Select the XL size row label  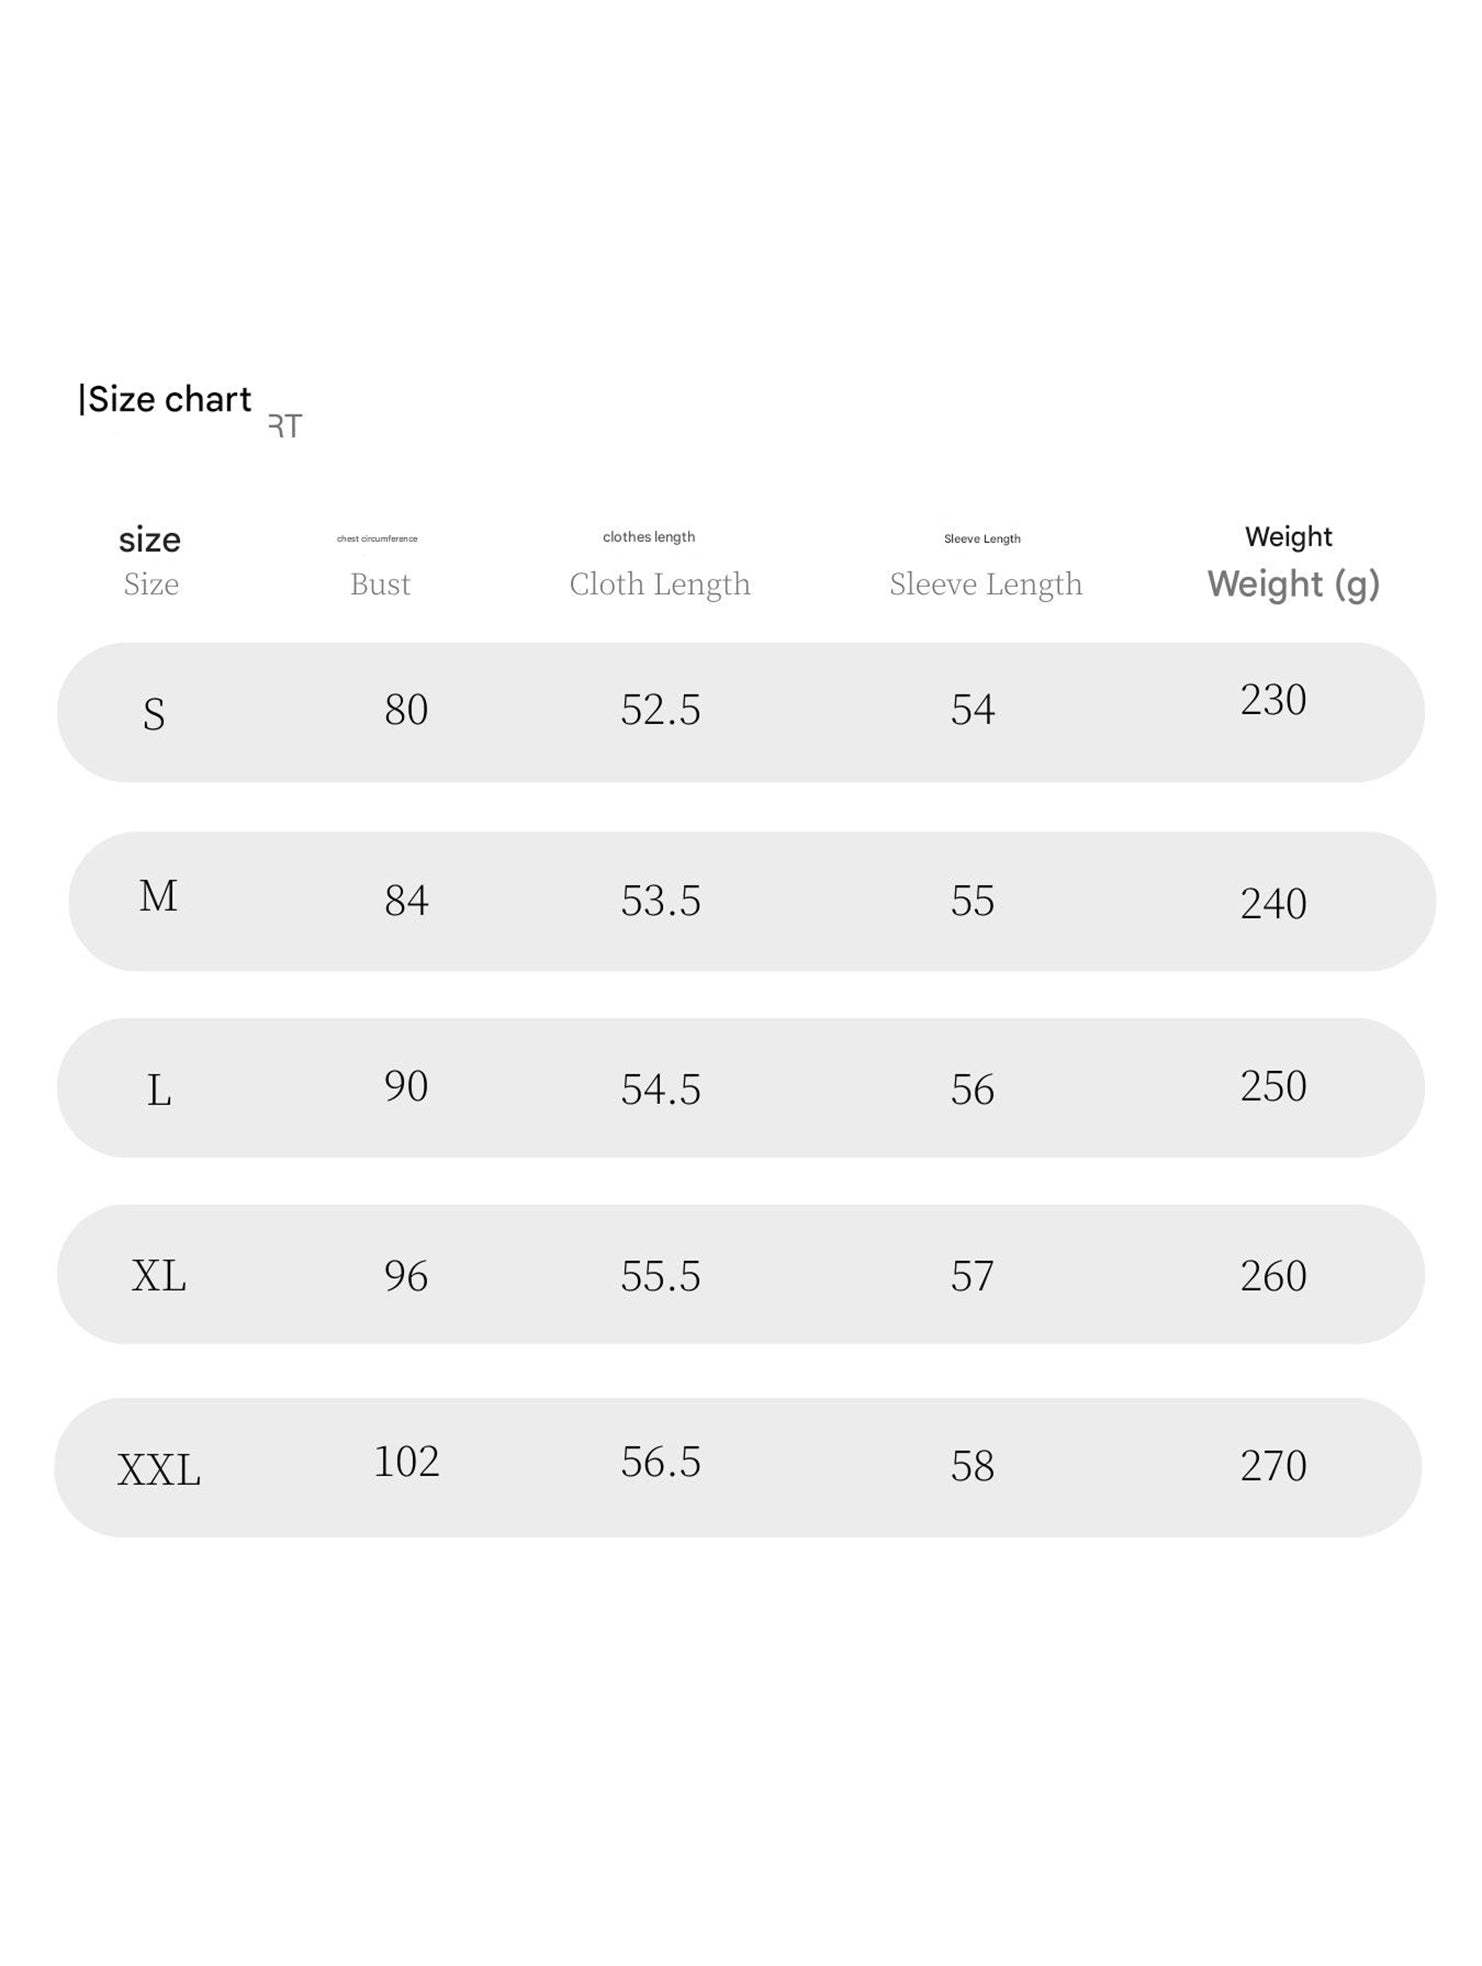pos(159,1276)
